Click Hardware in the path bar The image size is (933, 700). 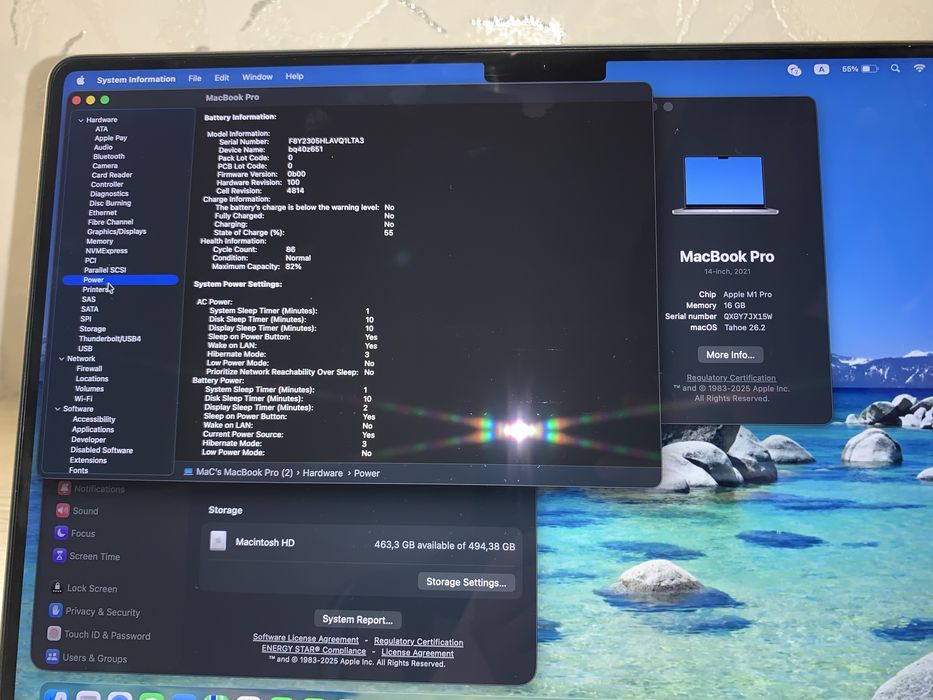(x=323, y=473)
